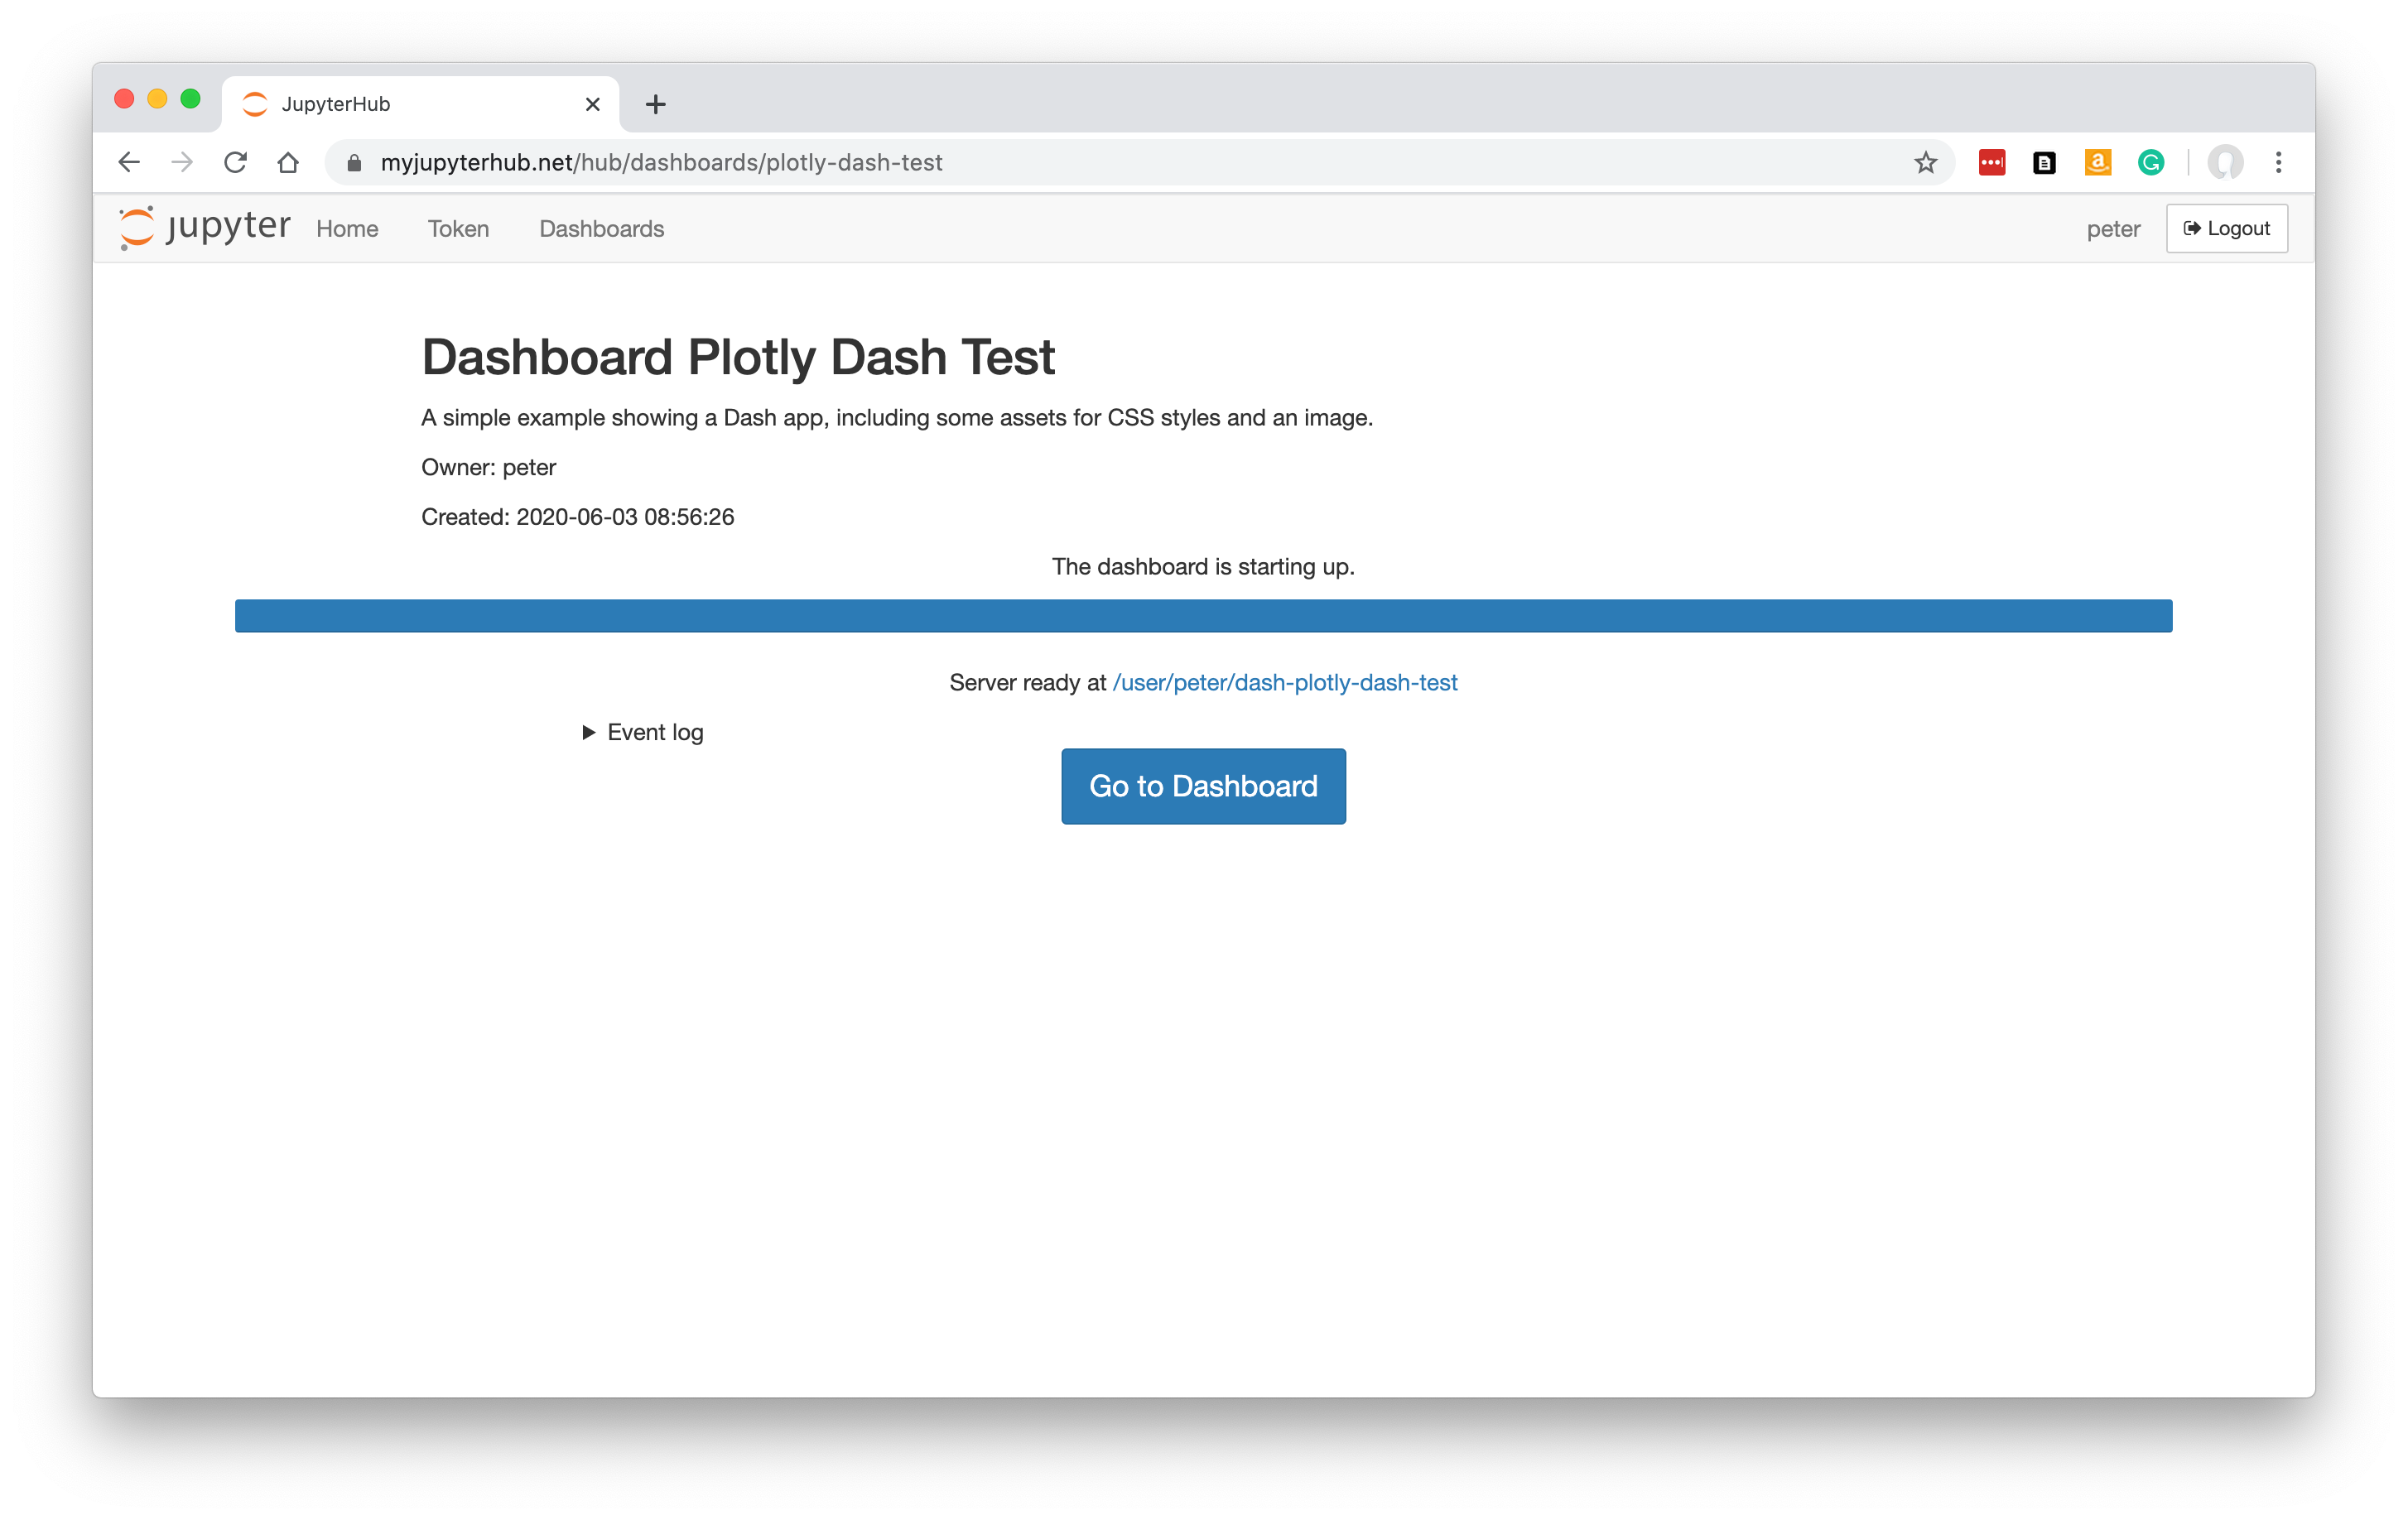This screenshot has width=2408, height=1520.
Task: Open the Token nav item
Action: [x=458, y=229]
